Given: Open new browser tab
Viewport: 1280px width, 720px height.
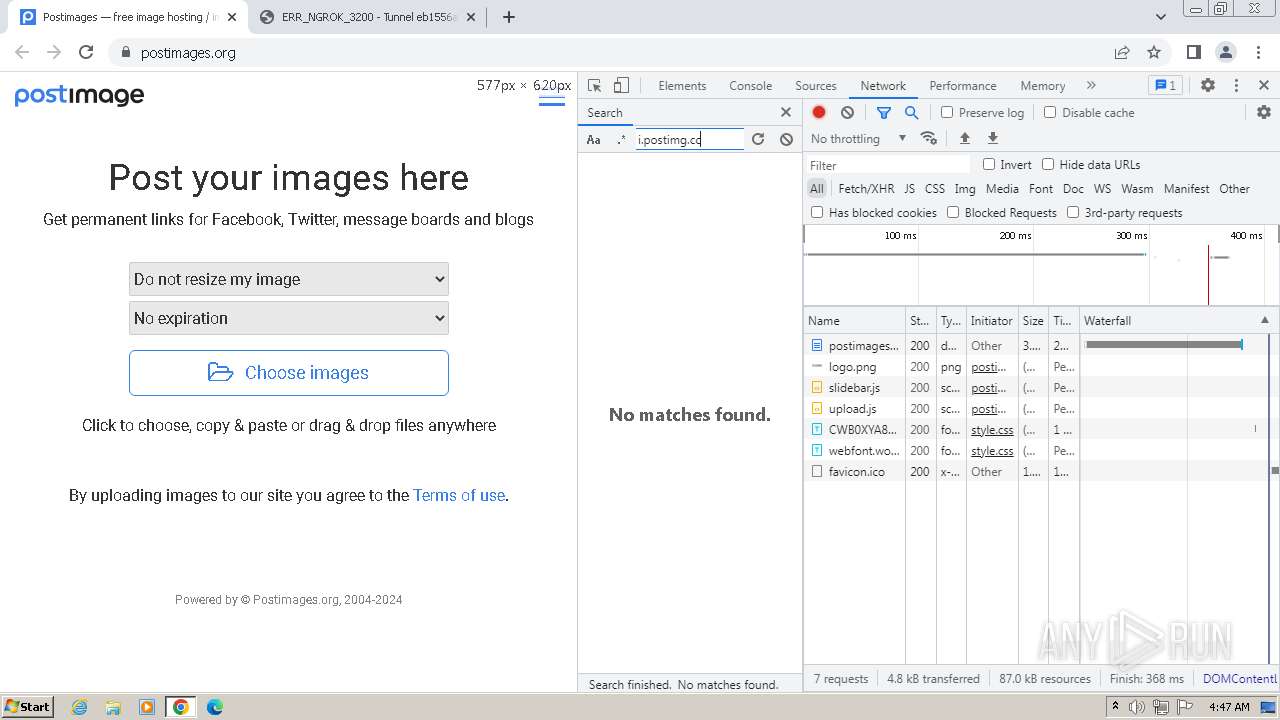Looking at the screenshot, I should coord(509,17).
